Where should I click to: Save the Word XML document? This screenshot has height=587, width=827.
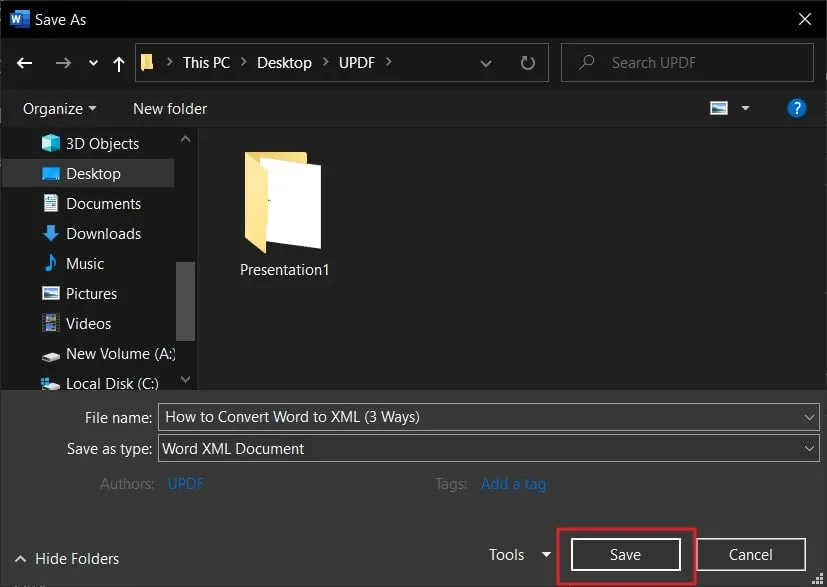pyautogui.click(x=624, y=554)
